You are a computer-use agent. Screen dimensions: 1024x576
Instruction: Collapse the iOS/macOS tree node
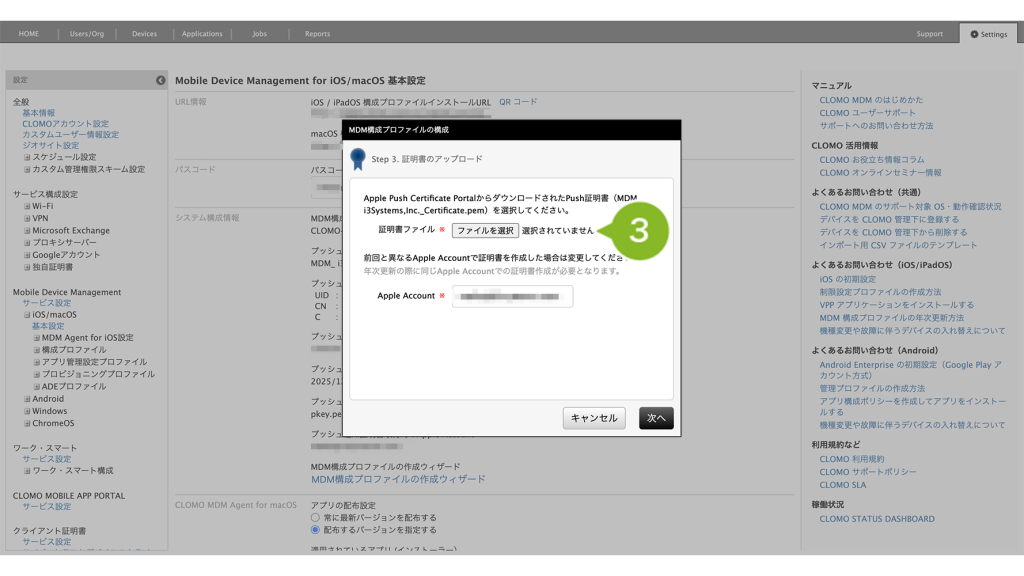(x=27, y=314)
